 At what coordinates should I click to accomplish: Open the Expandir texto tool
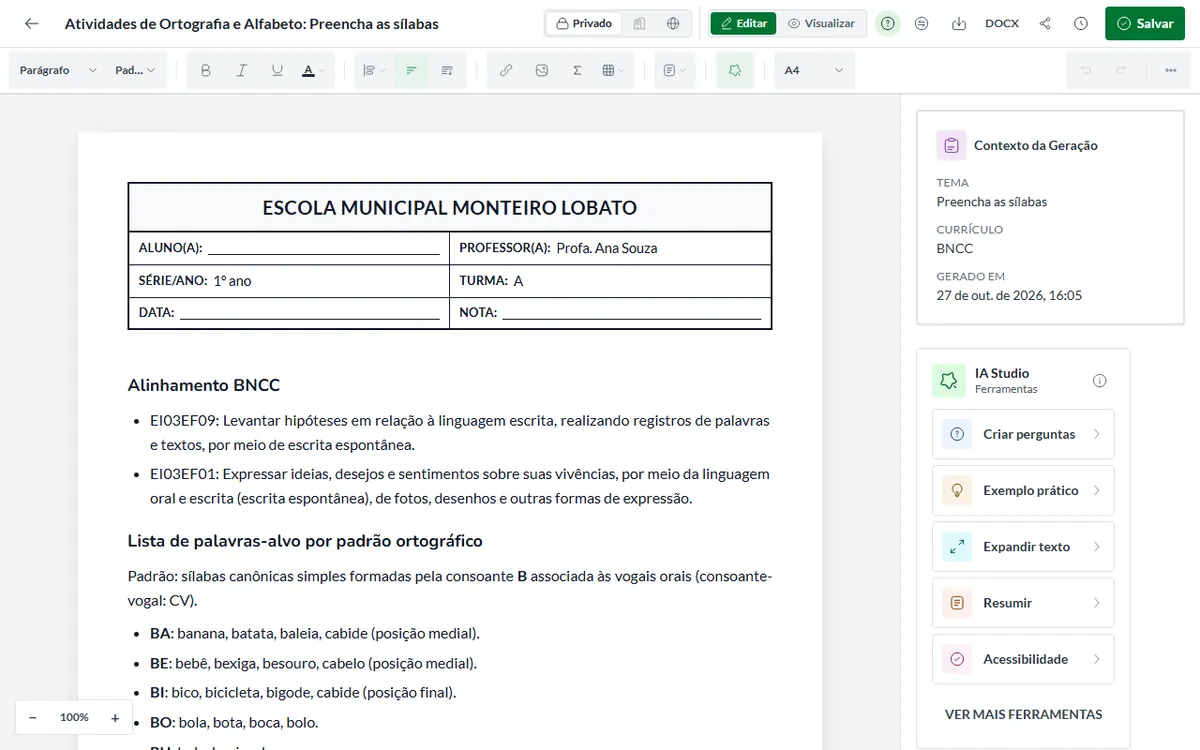click(1023, 547)
